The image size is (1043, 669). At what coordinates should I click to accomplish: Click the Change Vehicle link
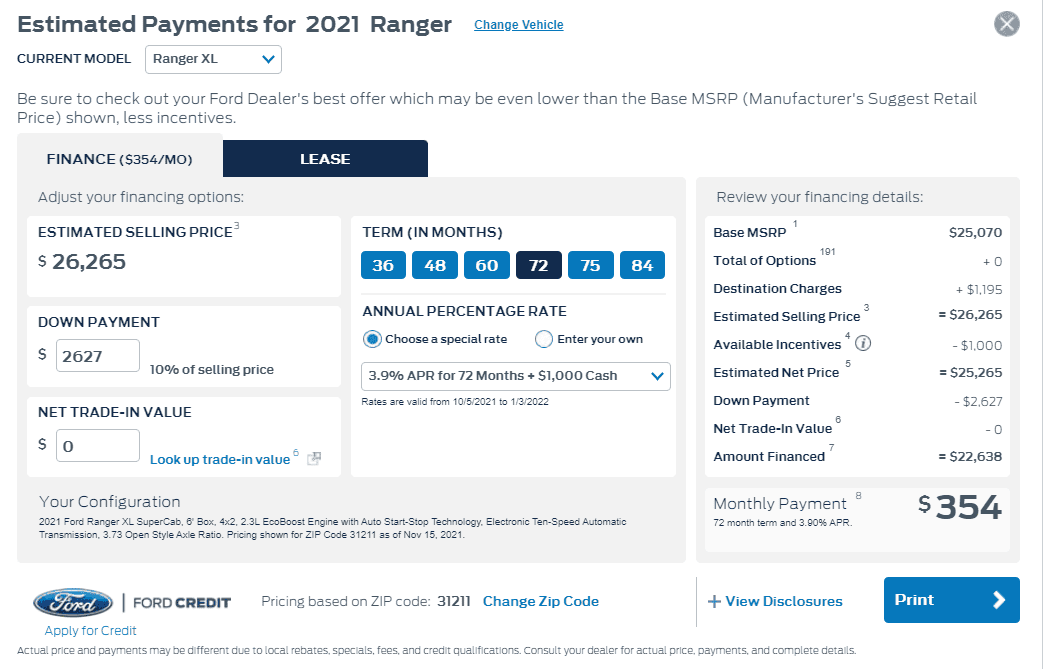pos(519,25)
